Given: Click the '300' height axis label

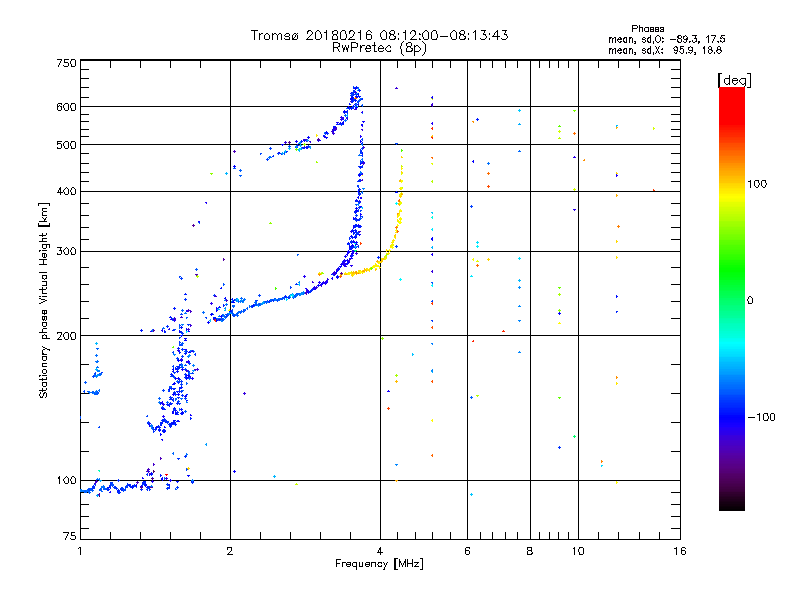Looking at the screenshot, I should point(66,251).
